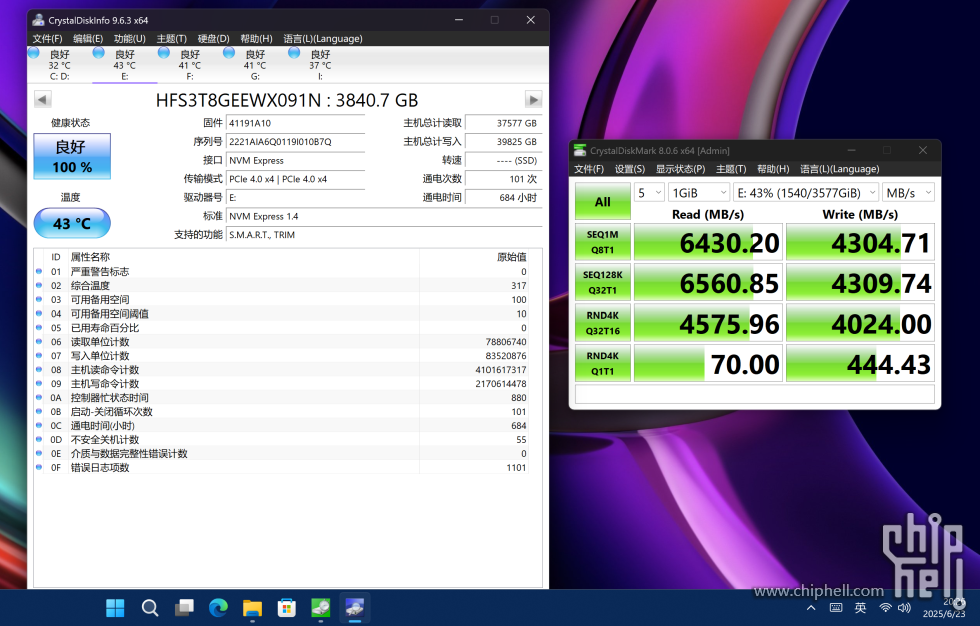The height and width of the screenshot is (626, 980).
Task: Open 主题(T) menu in CrystalDiskMark
Action: tap(731, 169)
